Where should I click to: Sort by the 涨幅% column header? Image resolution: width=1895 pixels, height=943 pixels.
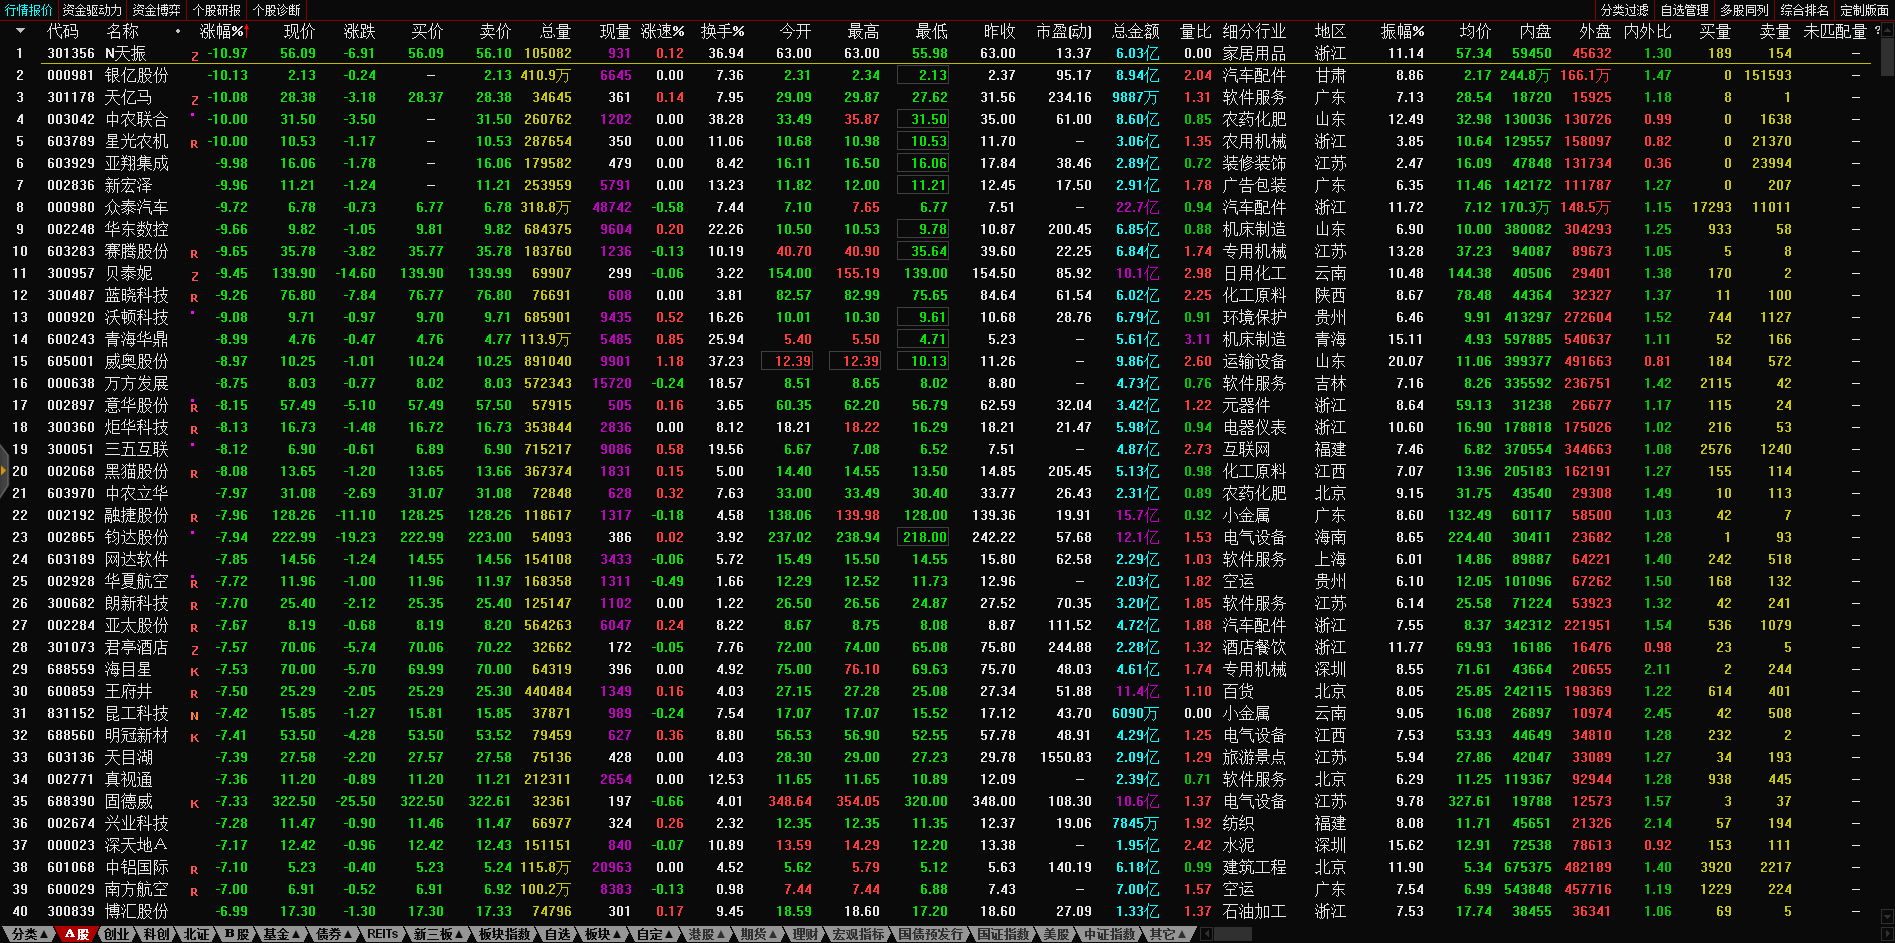click(222, 31)
